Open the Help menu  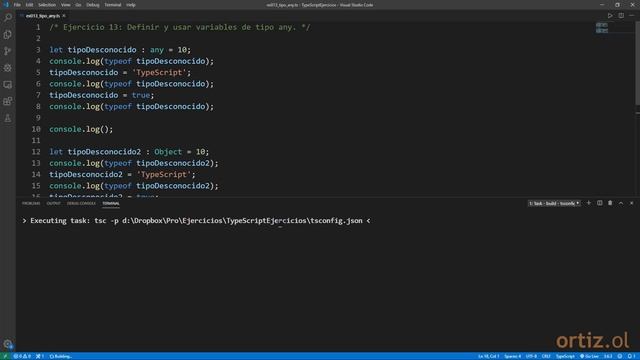pyautogui.click(x=131, y=5)
